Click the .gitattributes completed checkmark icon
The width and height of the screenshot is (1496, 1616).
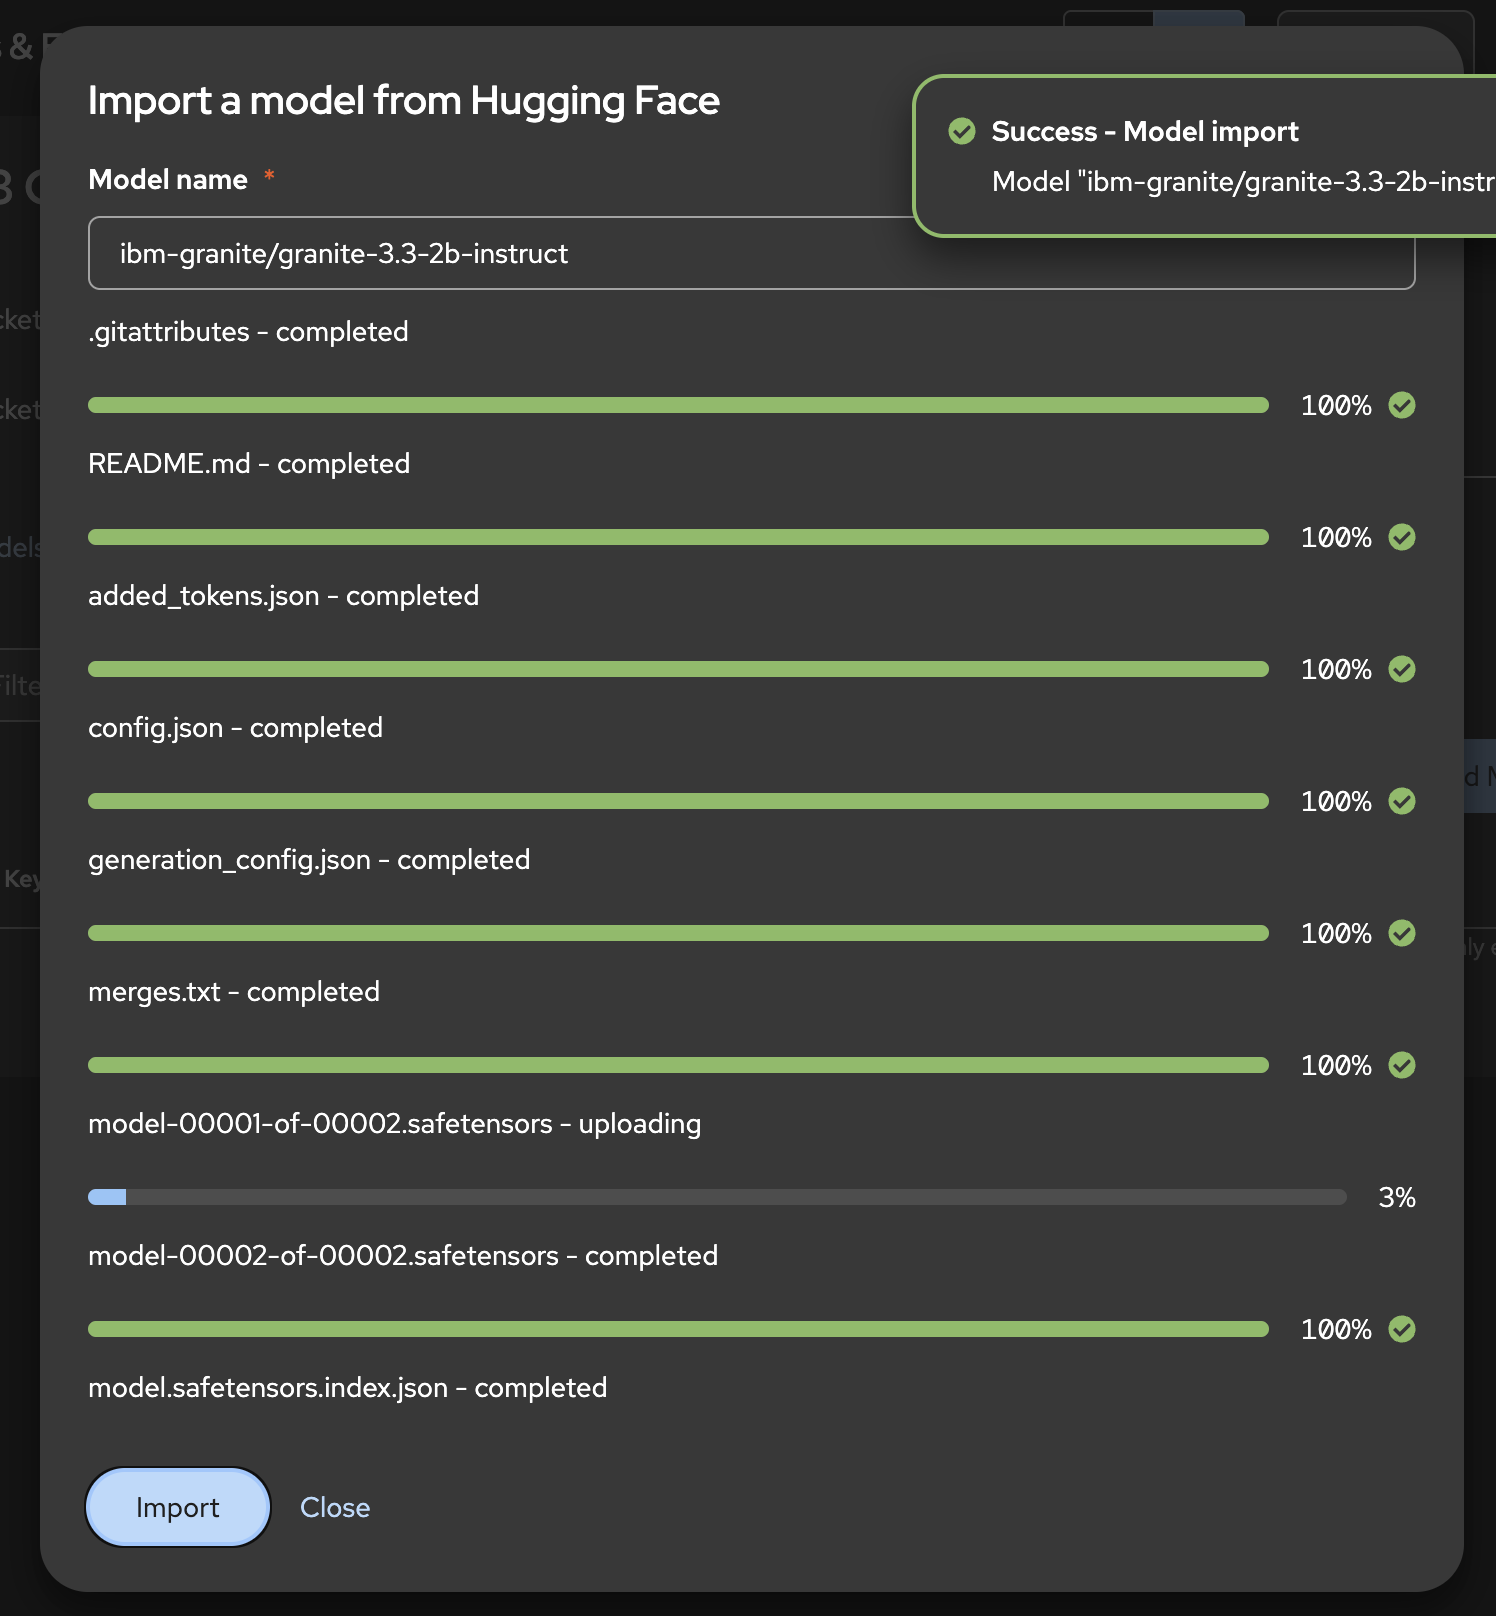click(1402, 405)
